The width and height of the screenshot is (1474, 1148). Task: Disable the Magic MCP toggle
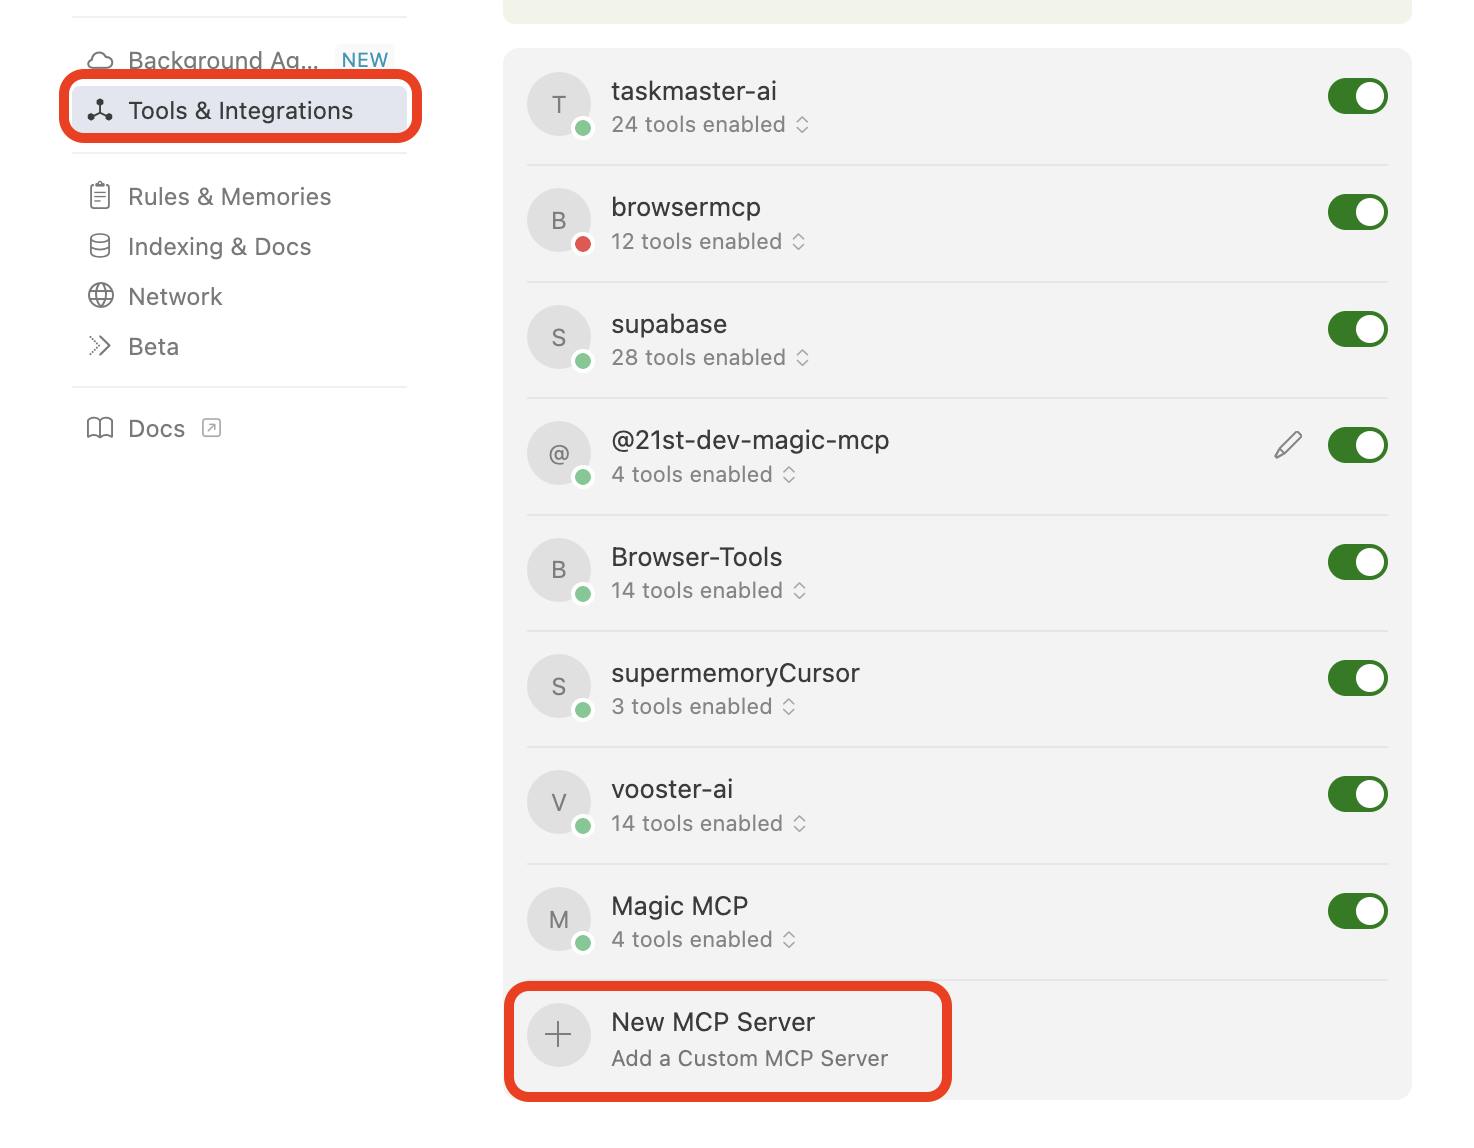click(x=1357, y=911)
